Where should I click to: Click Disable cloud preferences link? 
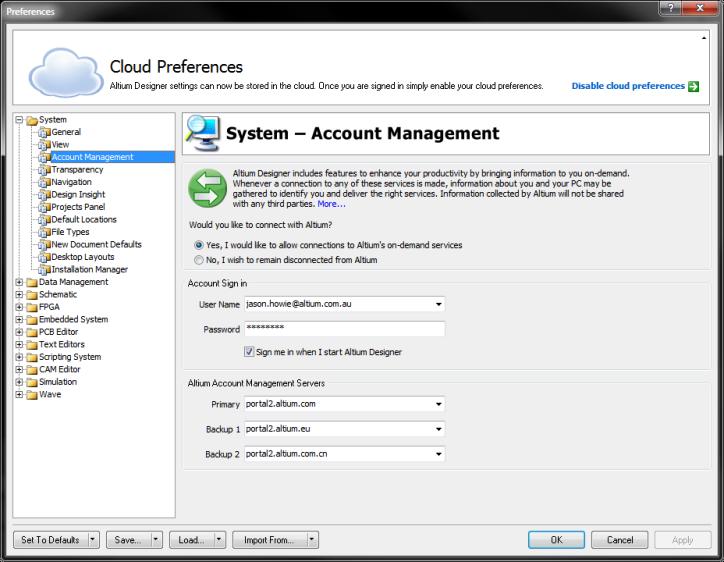[628, 86]
